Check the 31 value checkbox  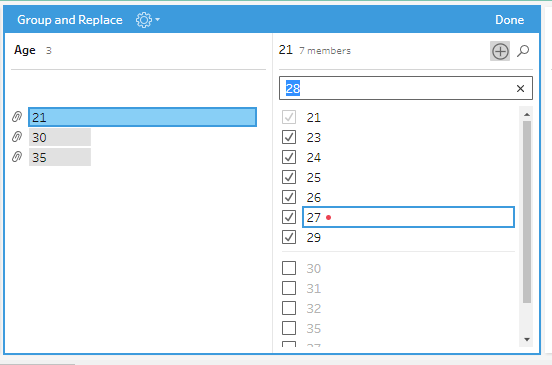289,288
